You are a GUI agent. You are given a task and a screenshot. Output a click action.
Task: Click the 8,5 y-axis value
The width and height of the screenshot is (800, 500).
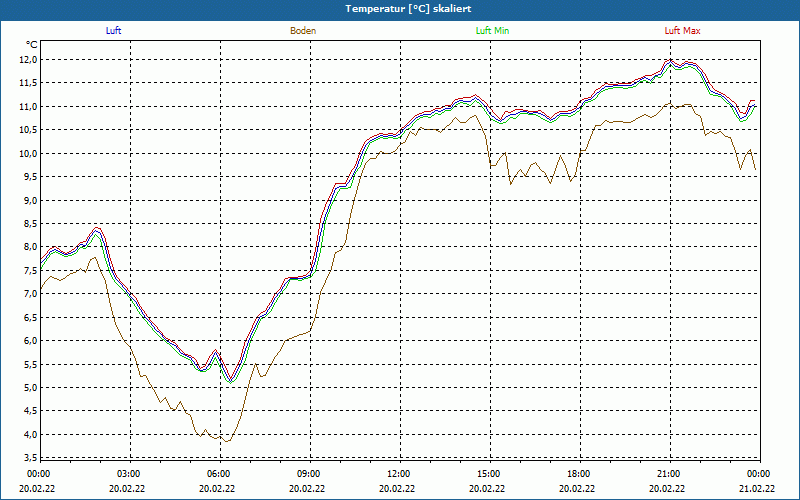[x=31, y=223]
